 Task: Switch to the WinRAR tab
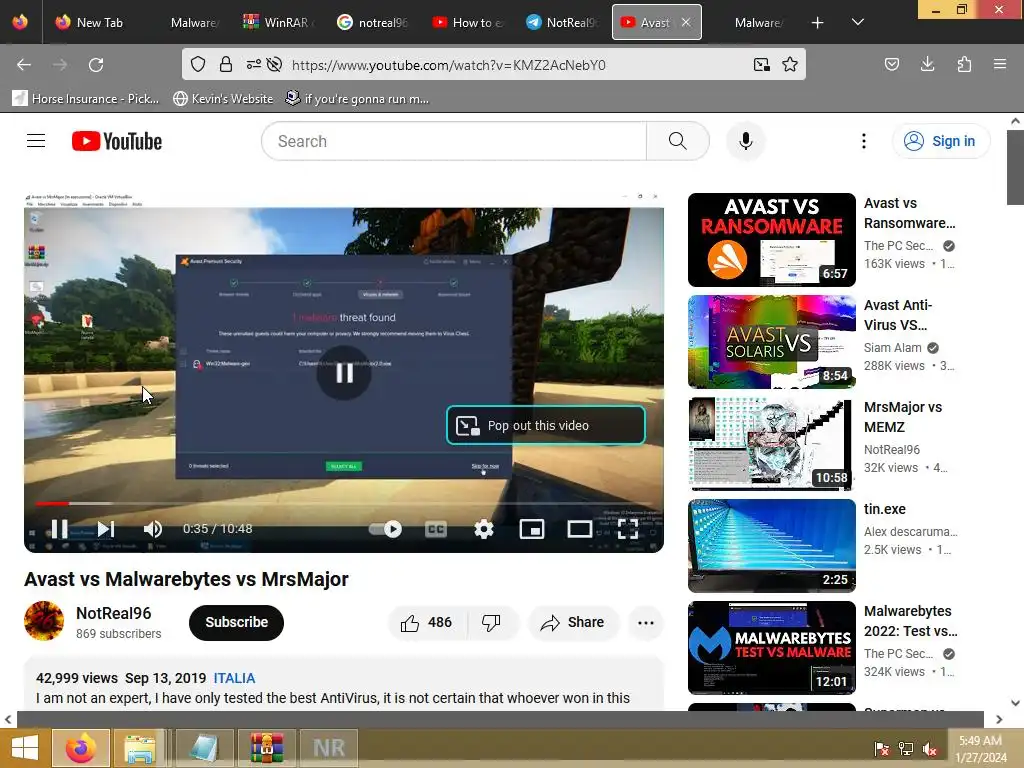[279, 22]
